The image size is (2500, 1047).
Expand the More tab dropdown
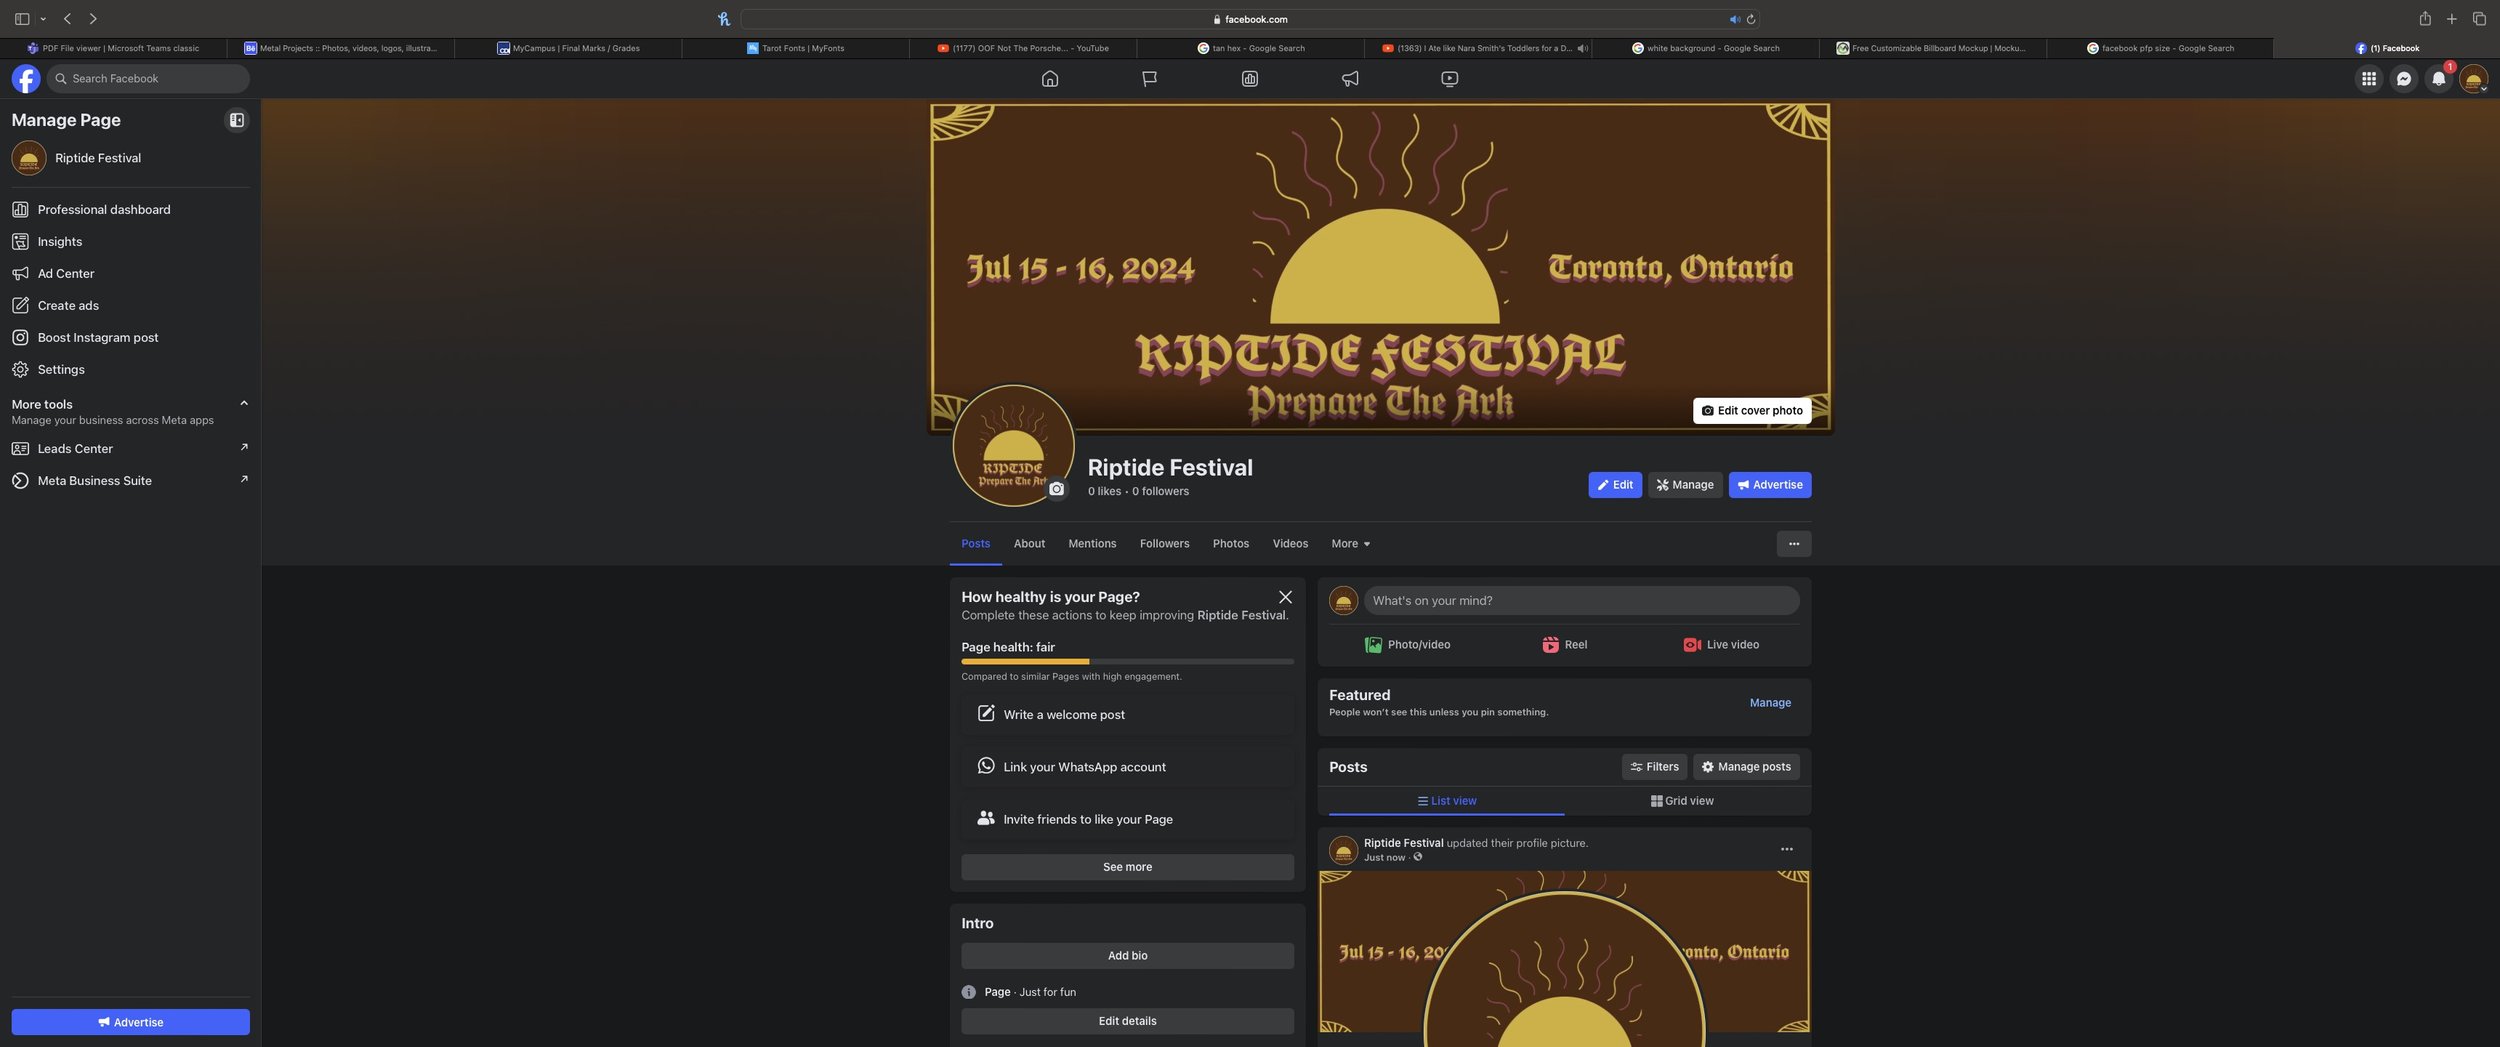(x=1350, y=544)
